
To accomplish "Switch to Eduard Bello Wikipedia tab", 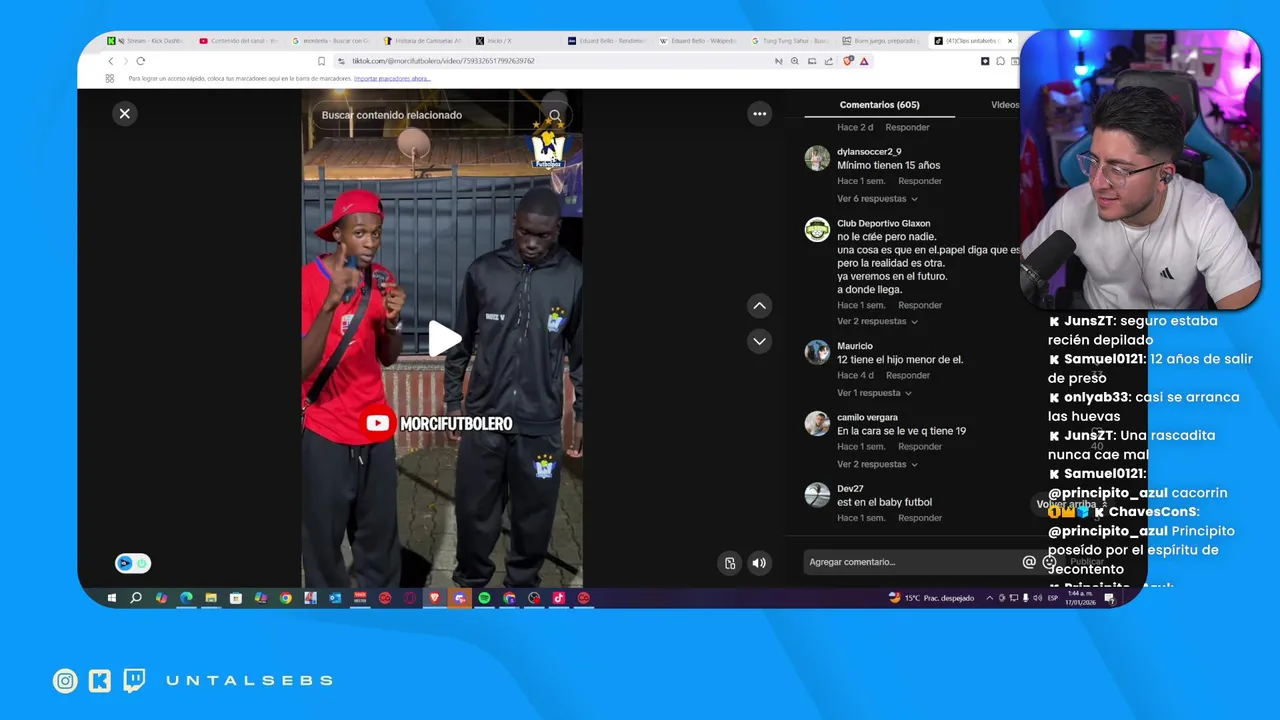I will pyautogui.click(x=698, y=41).
